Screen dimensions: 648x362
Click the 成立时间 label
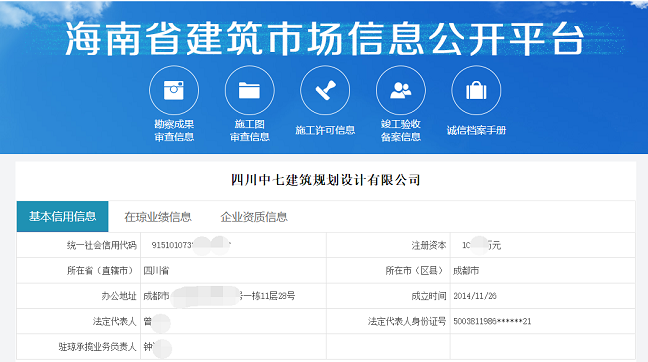click(x=429, y=296)
